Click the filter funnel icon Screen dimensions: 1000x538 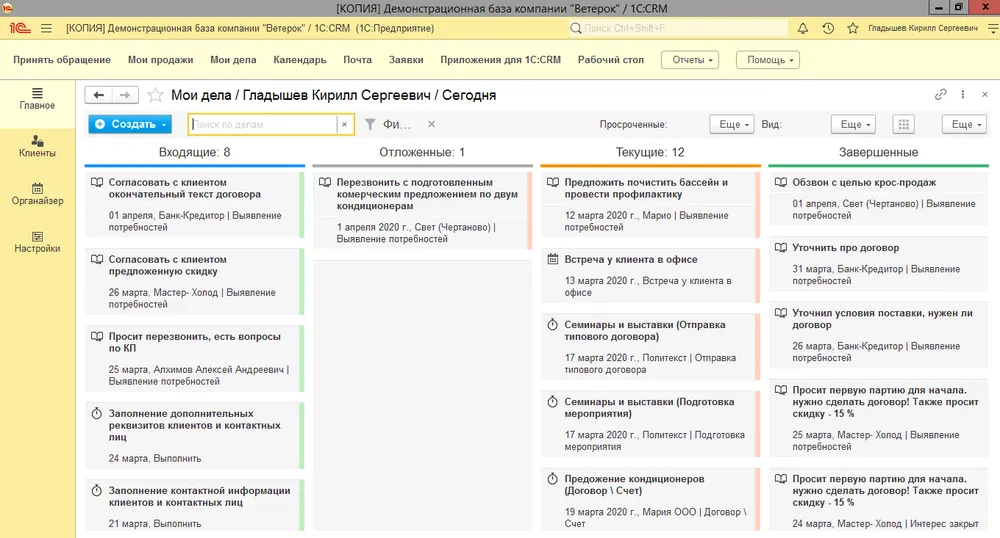tap(370, 124)
